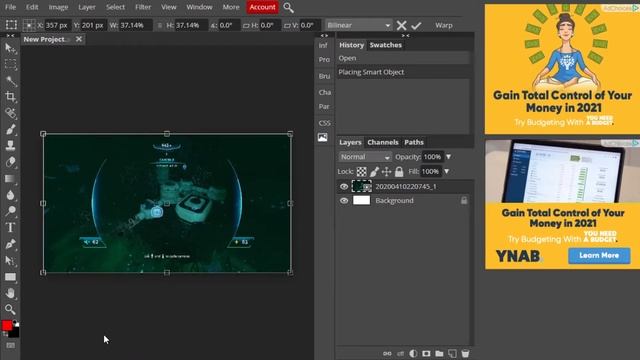Select Placing Smart Object history state
This screenshot has width=640, height=360.
click(x=403, y=72)
